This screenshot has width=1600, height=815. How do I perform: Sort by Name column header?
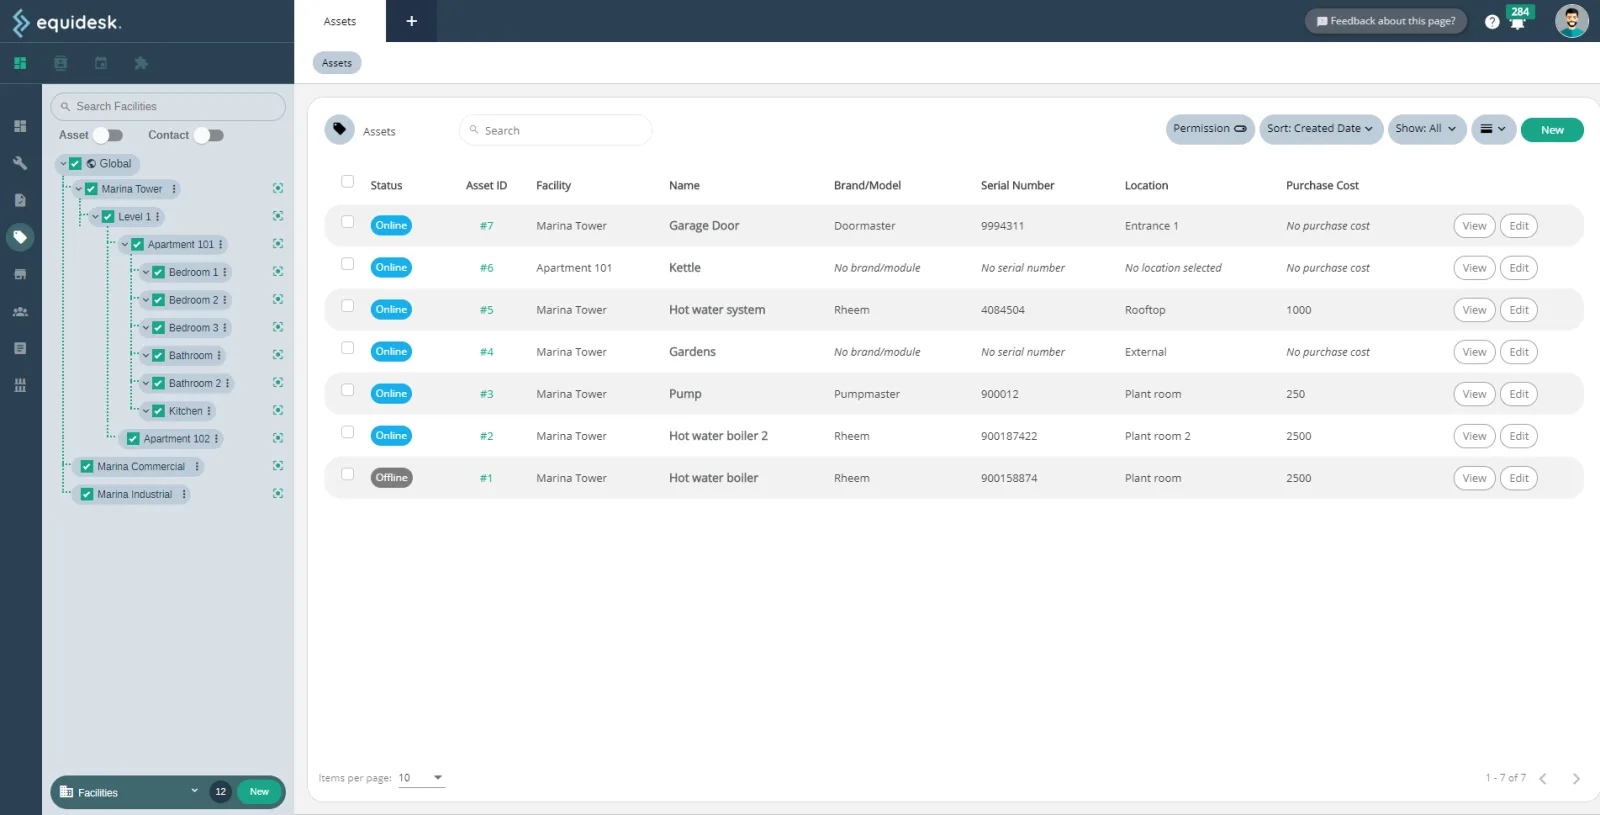pyautogui.click(x=684, y=186)
